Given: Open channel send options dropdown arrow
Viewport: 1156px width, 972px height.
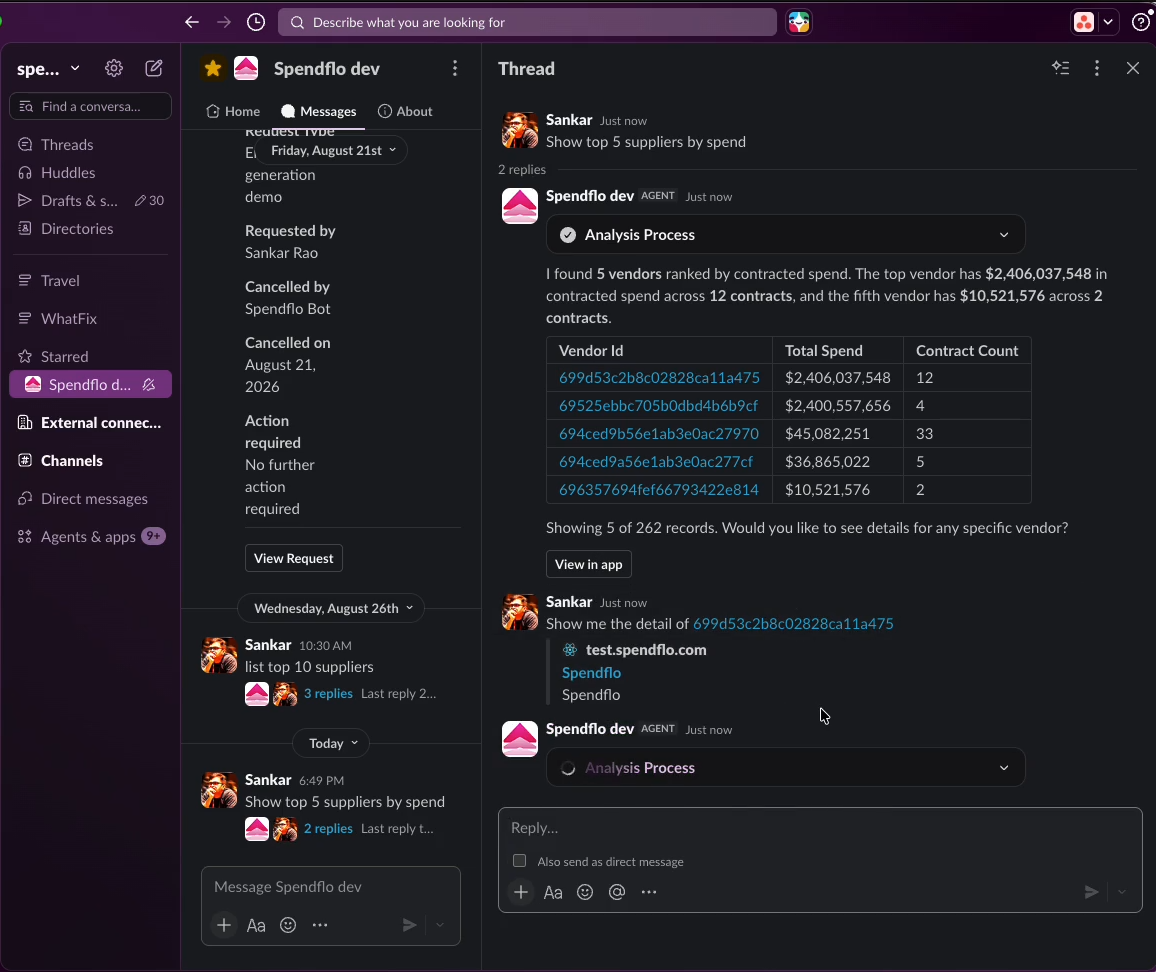Looking at the screenshot, I should pos(440,925).
